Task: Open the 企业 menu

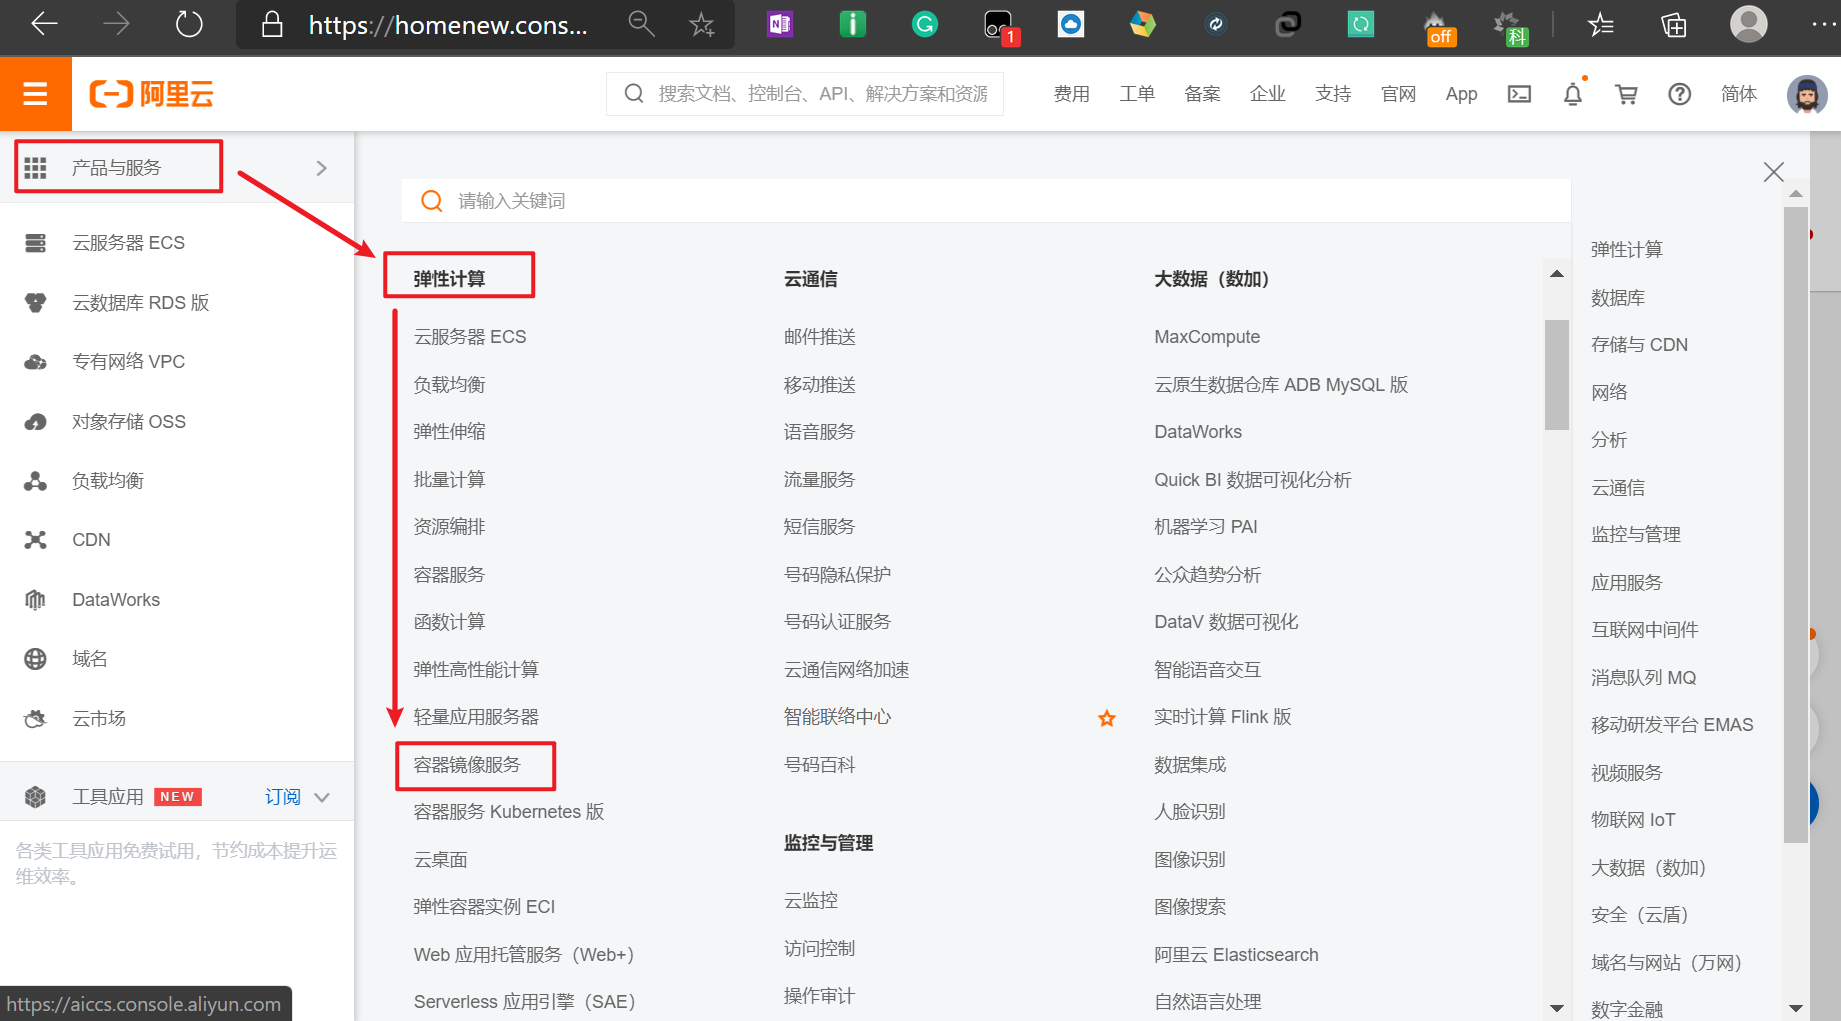Action: (1267, 94)
